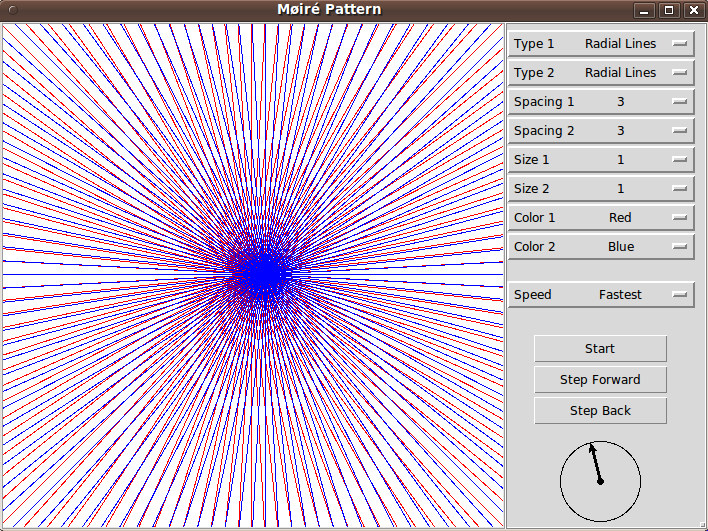The width and height of the screenshot is (708, 531).
Task: Open the Size 1 option menu
Action: pyautogui.click(x=601, y=159)
